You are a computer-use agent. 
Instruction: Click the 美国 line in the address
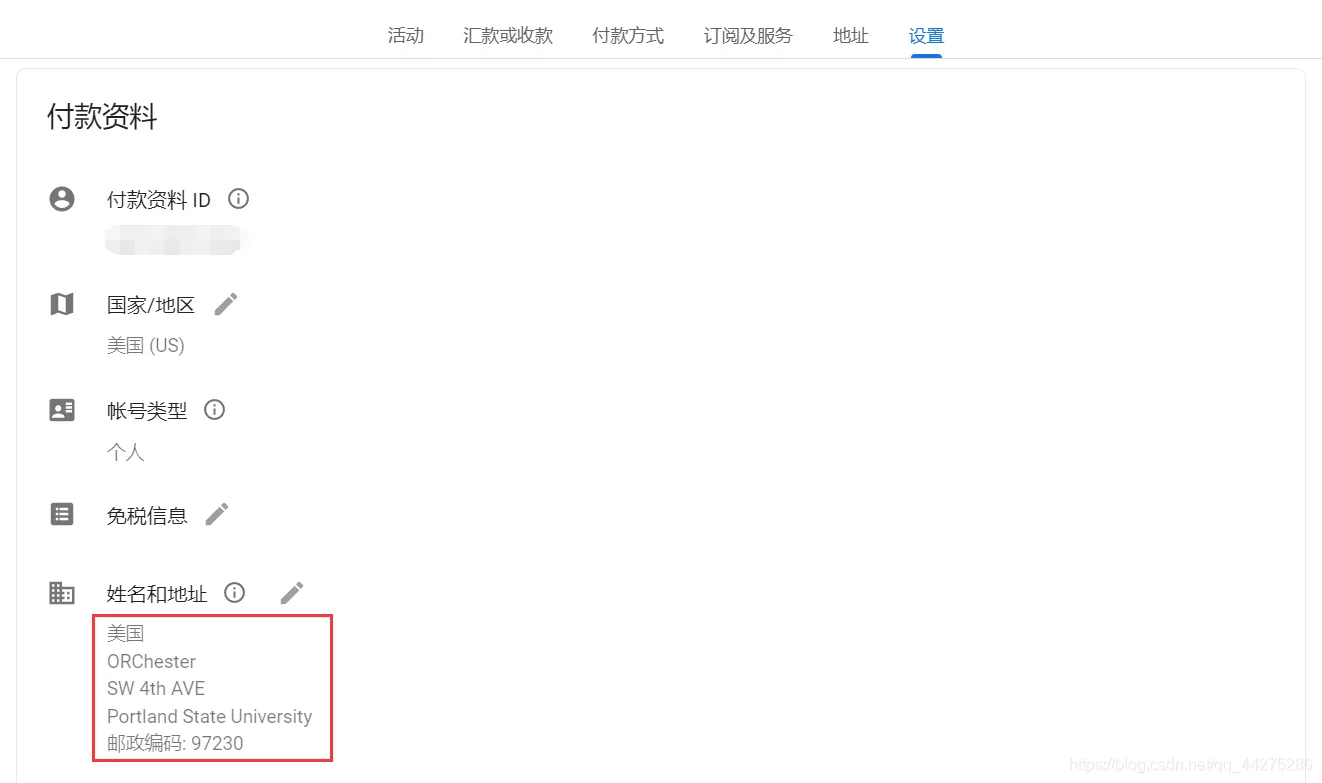coord(126,633)
